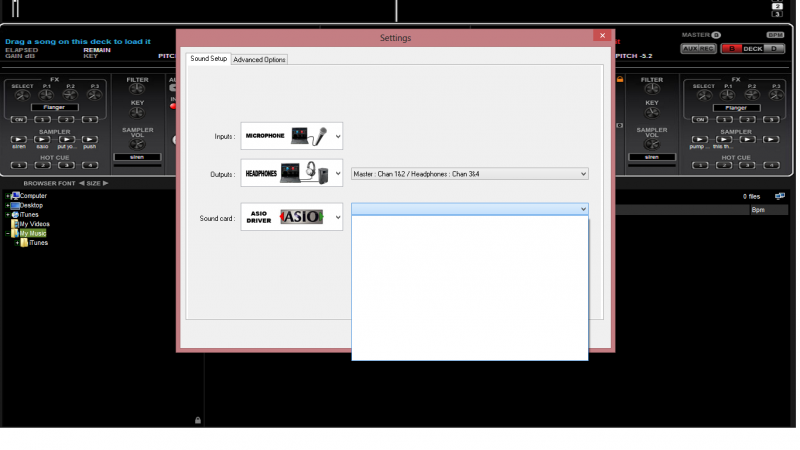Set left deck hot cue 1

click(19, 165)
